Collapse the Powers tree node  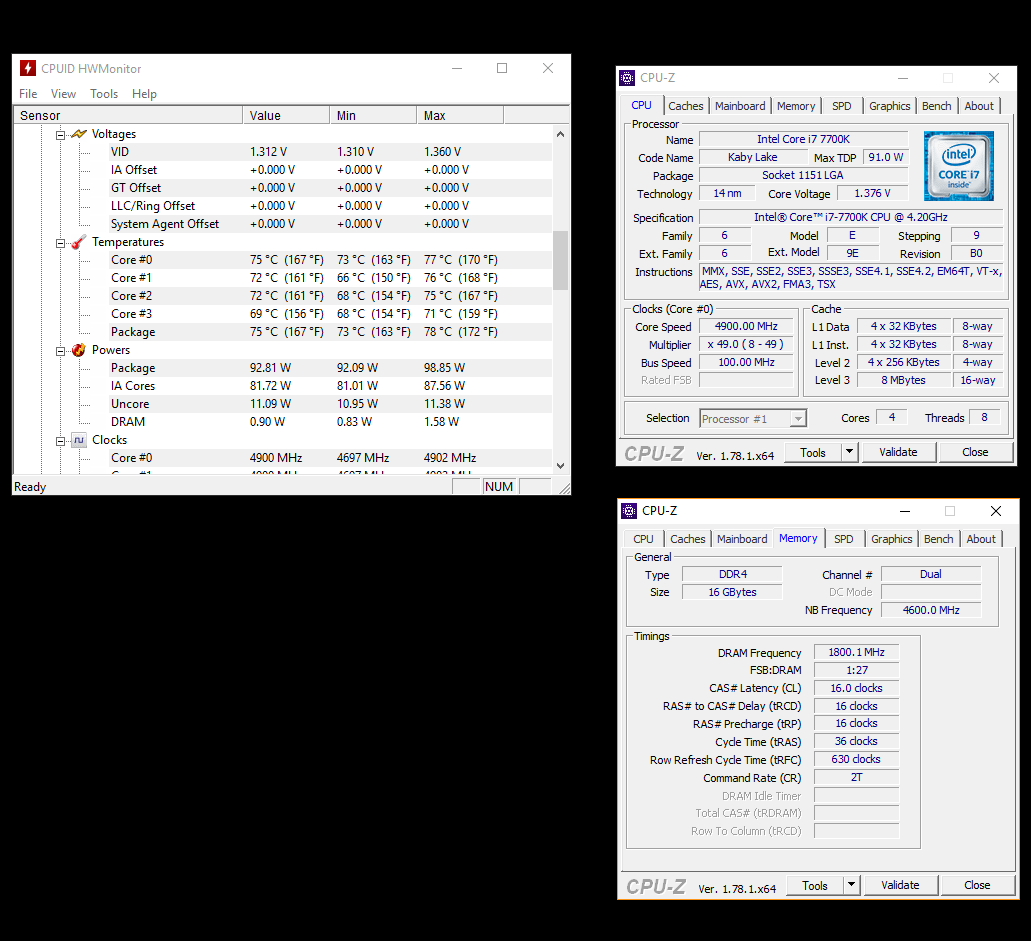[x=60, y=351]
